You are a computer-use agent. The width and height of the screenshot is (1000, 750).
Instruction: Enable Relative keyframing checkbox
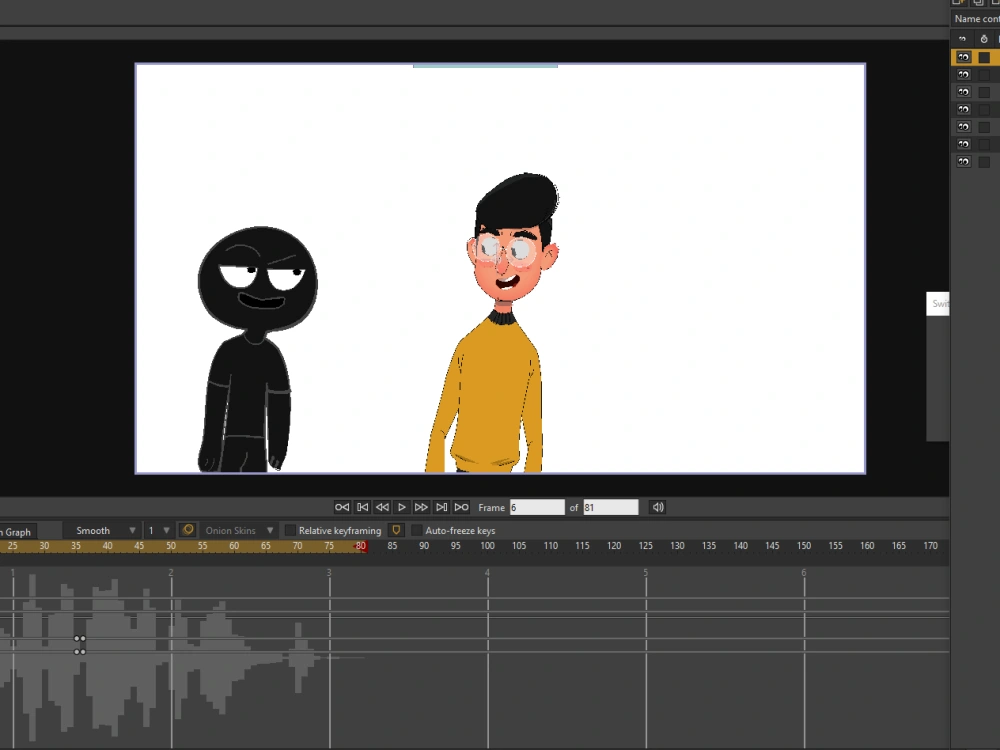click(290, 530)
